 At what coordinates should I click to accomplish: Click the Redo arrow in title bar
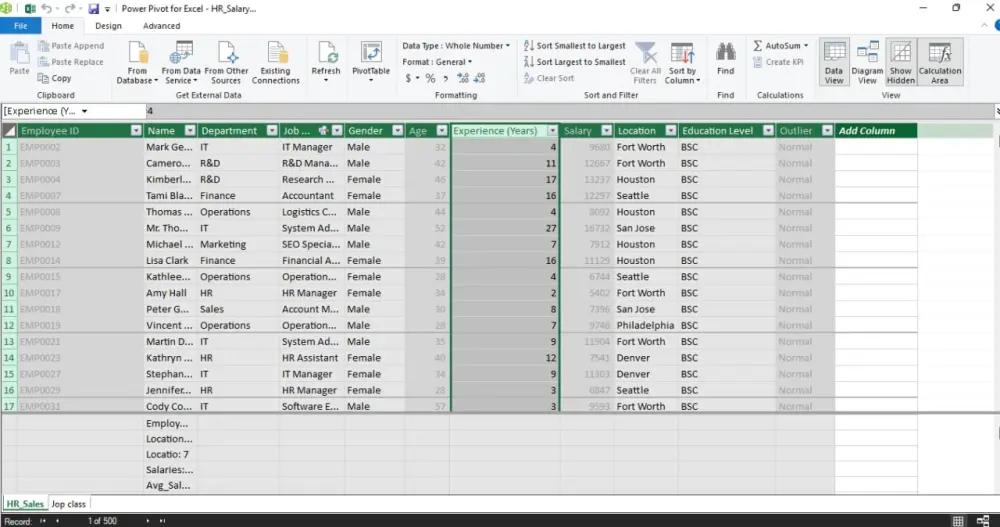70,9
